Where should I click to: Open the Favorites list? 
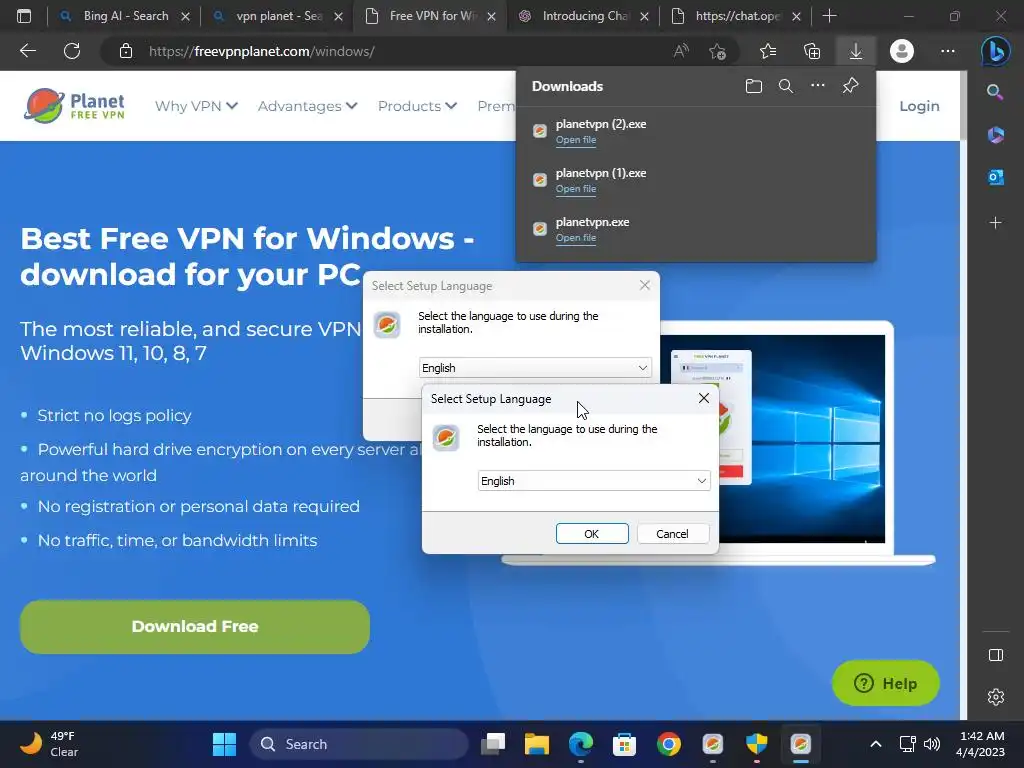coord(768,51)
